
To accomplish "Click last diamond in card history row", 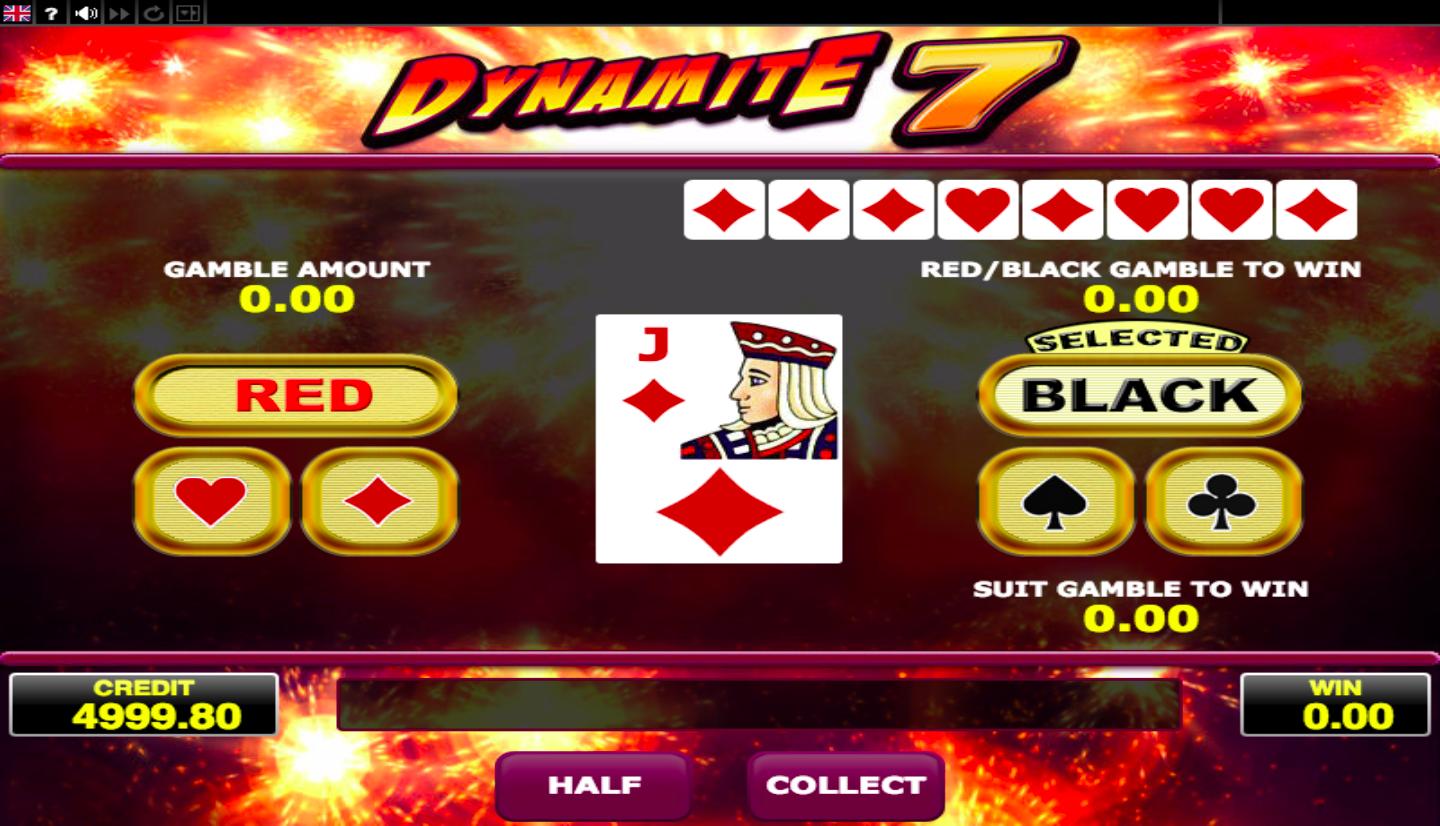I will coord(1316,210).
